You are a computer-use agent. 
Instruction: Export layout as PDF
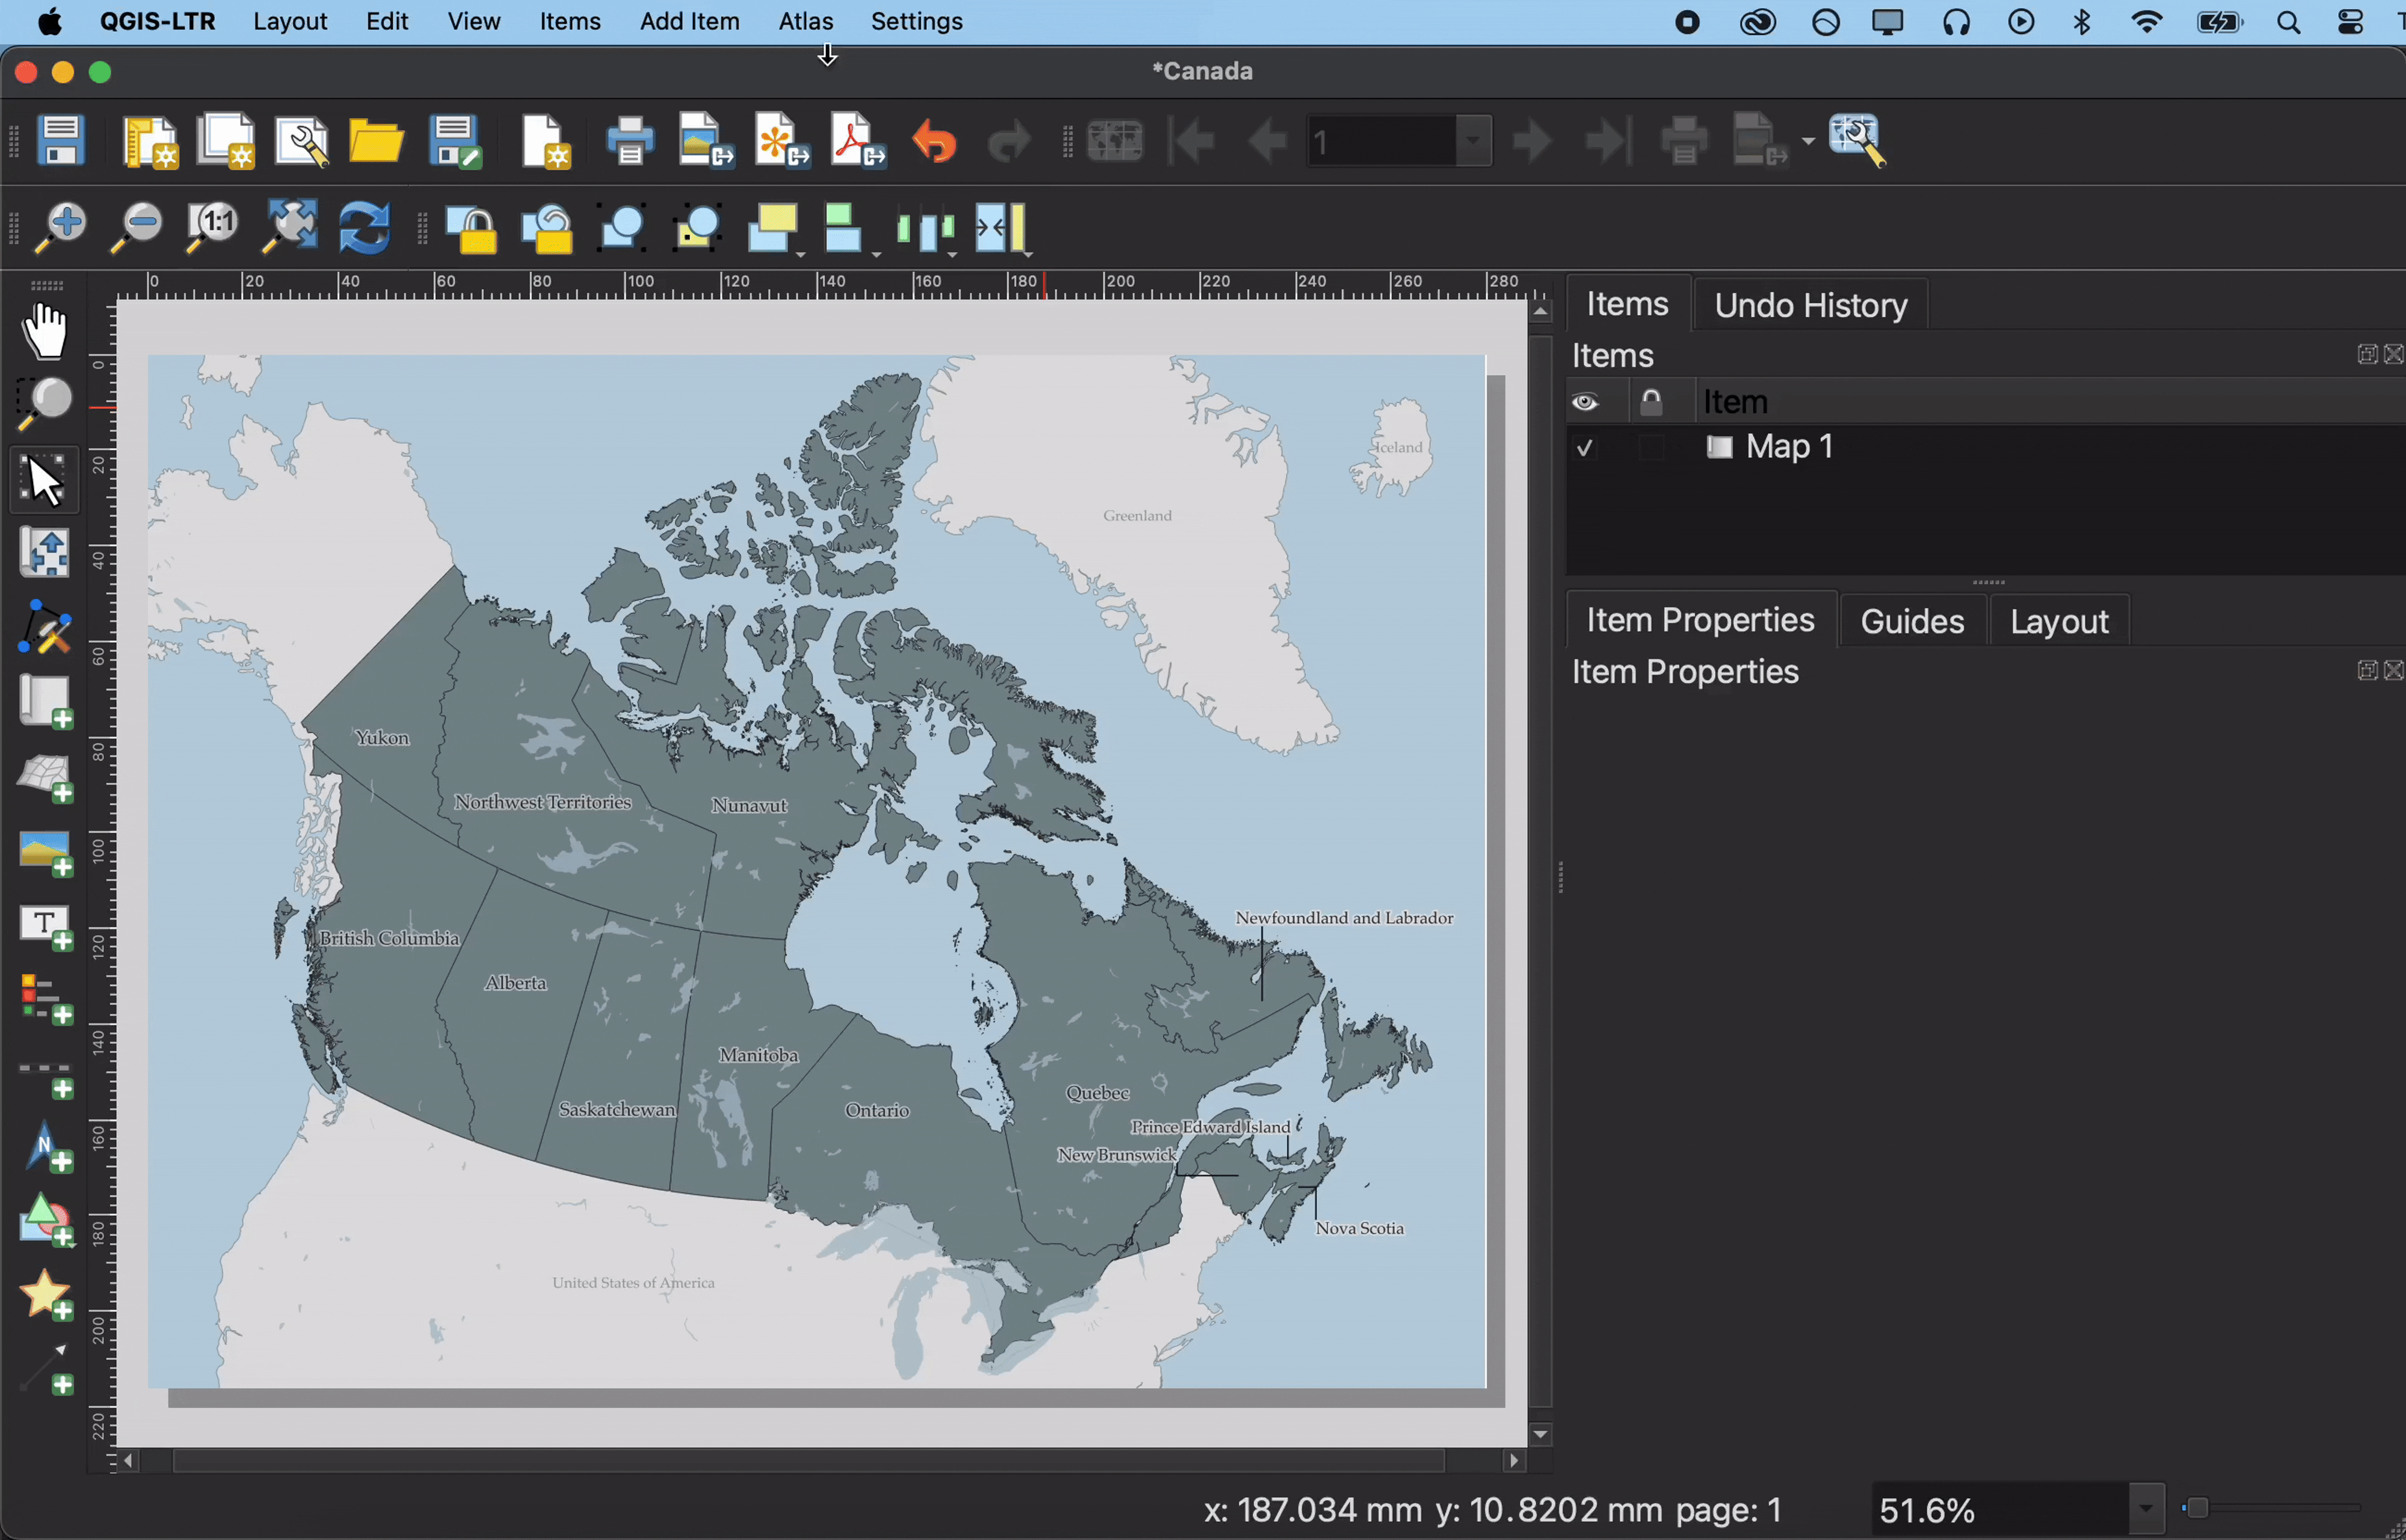pos(857,140)
